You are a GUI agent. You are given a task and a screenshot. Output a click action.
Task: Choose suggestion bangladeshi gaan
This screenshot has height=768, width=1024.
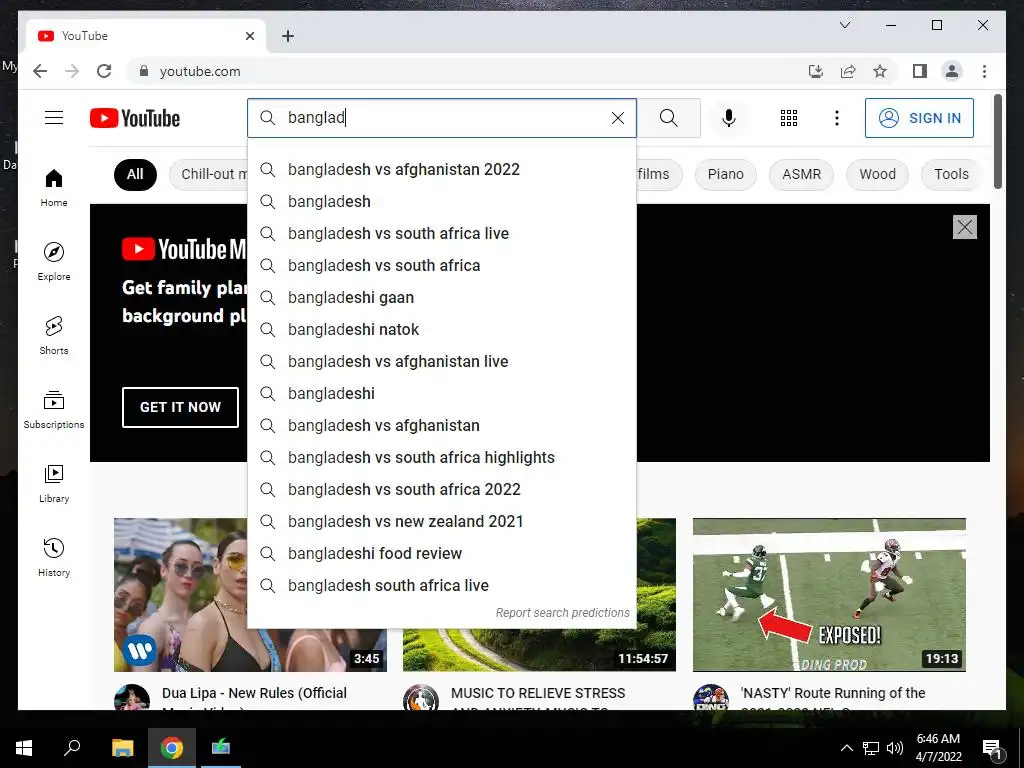(442, 298)
